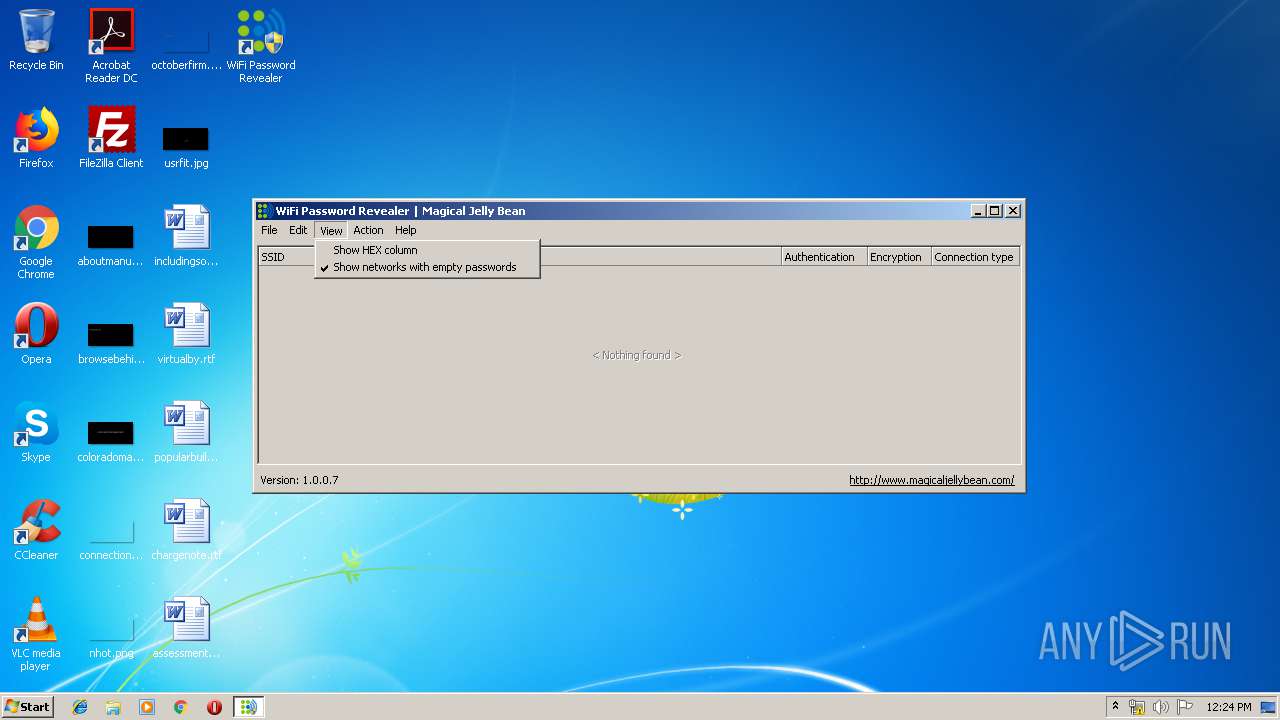Select virtualby.rtf document on desktop

pos(186,335)
